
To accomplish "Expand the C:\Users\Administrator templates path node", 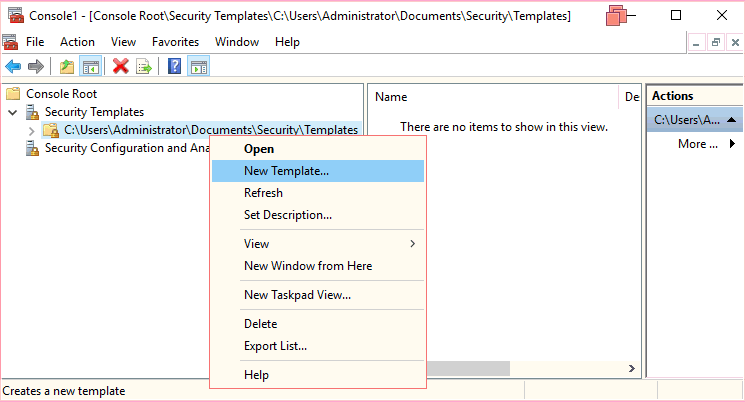I will point(31,130).
